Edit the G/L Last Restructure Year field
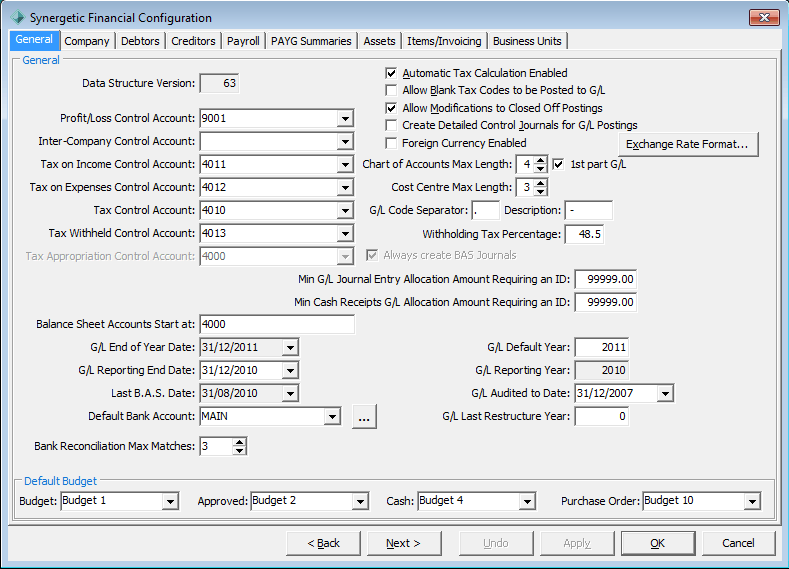The image size is (789, 569). click(x=602, y=417)
